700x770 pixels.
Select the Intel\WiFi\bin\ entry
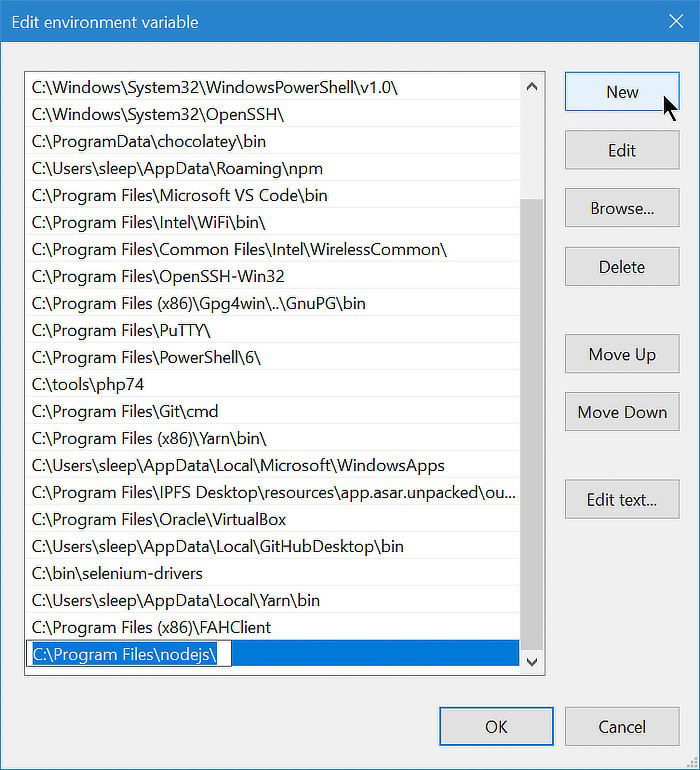pos(273,222)
